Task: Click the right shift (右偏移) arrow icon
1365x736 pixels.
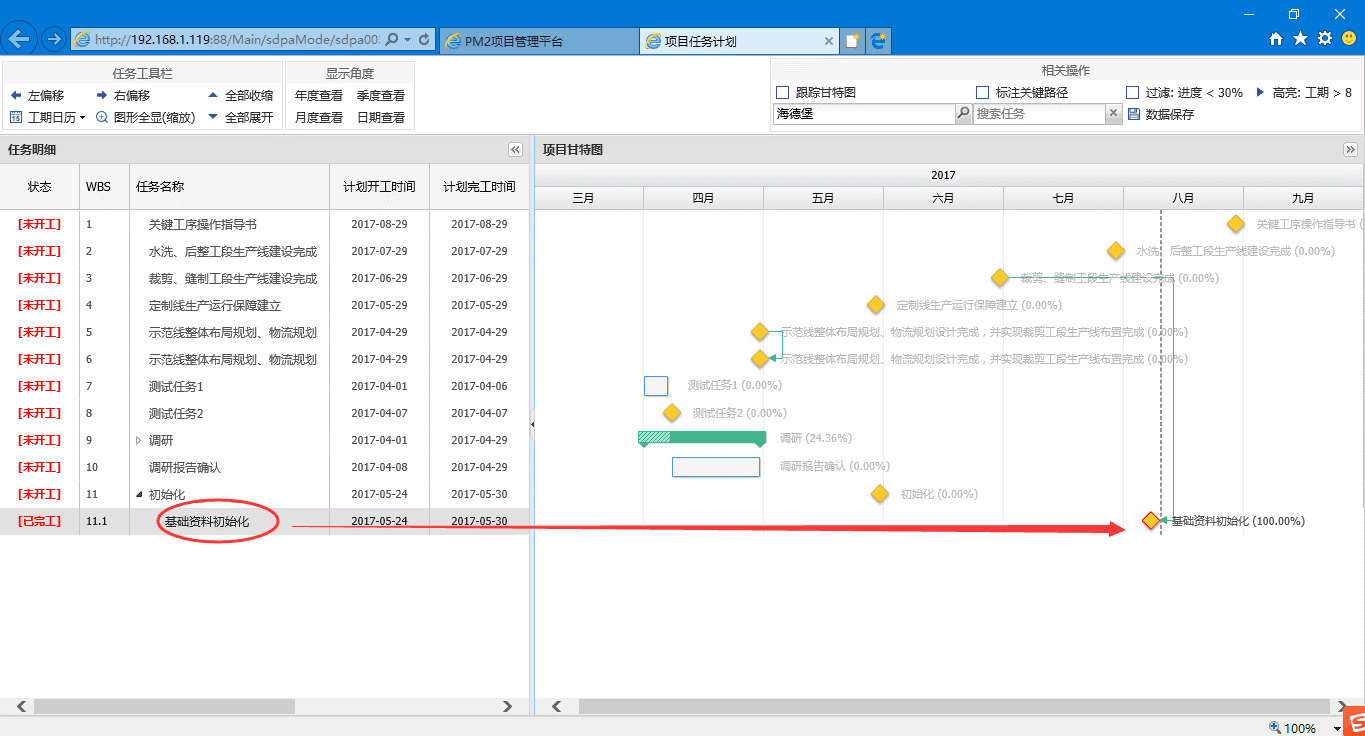Action: (102, 96)
